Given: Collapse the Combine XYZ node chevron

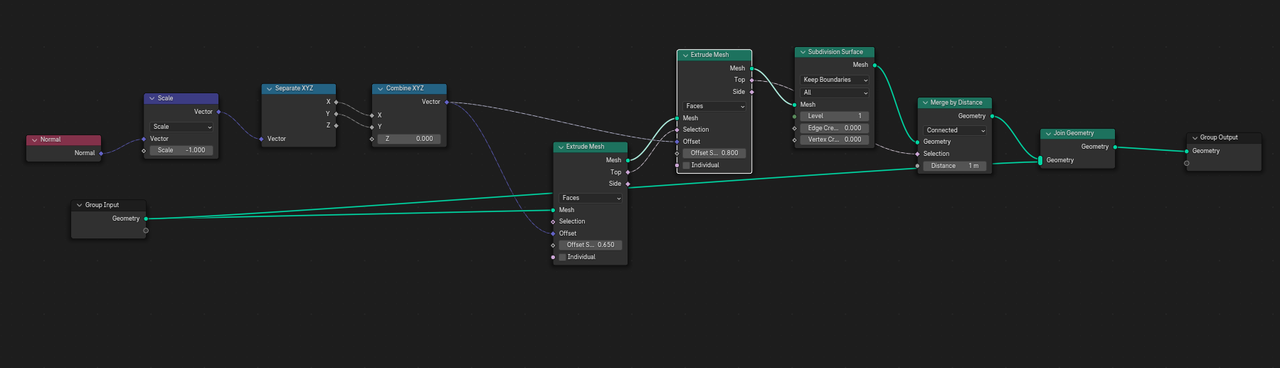Looking at the screenshot, I should 380,89.
